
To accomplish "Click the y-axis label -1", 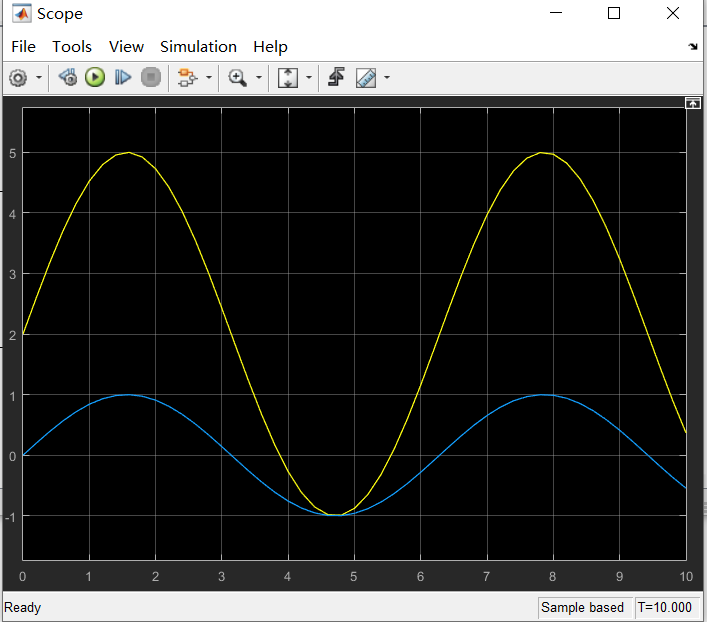I will pos(10,517).
